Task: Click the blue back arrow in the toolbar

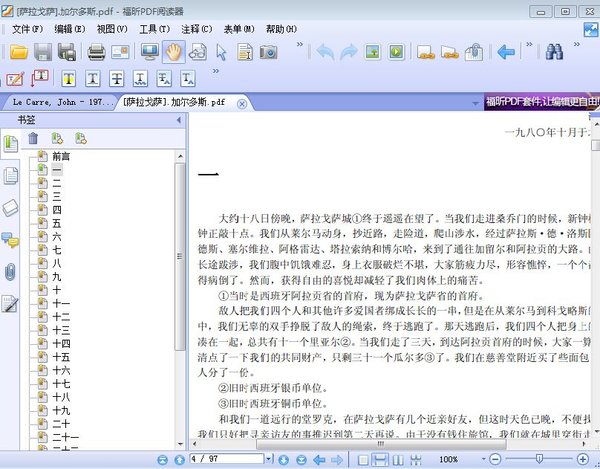Action: tap(506, 52)
